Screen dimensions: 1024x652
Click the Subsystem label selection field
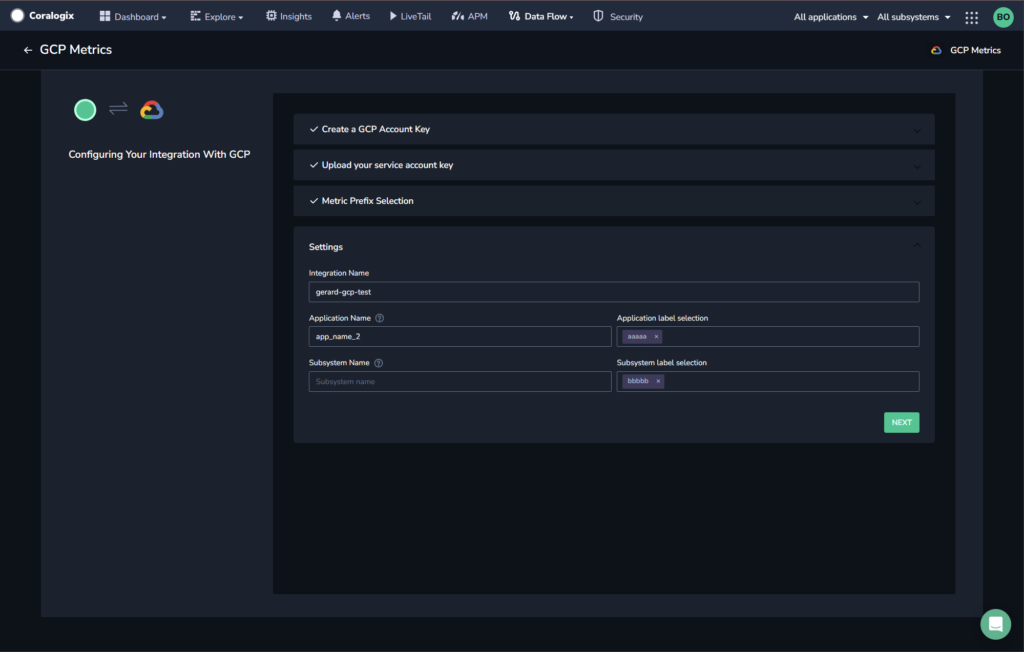(768, 382)
